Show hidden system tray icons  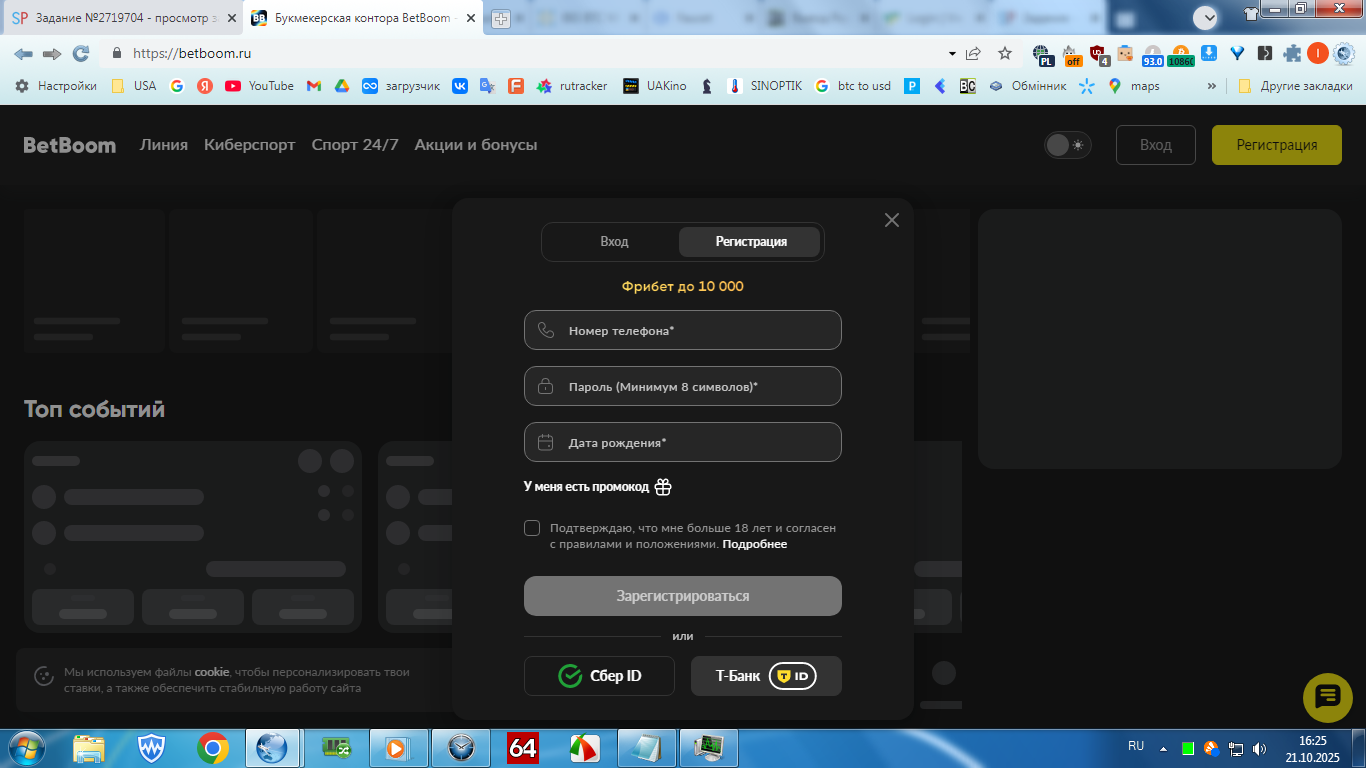[x=1163, y=747]
